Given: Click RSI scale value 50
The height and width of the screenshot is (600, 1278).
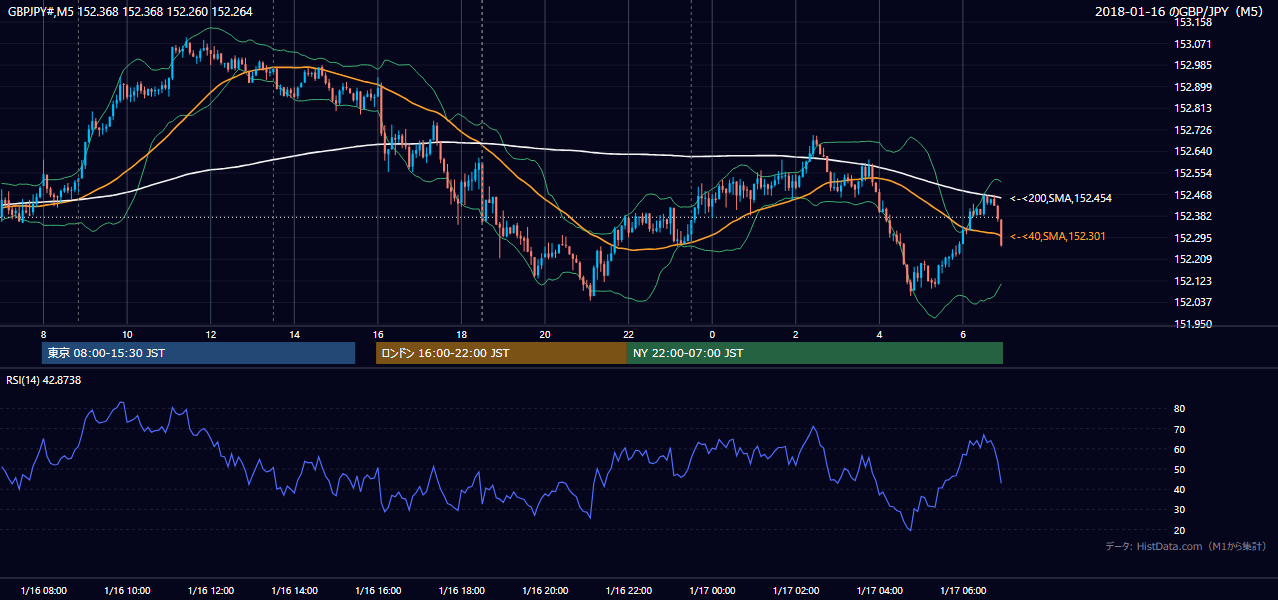Looking at the screenshot, I should point(1179,469).
